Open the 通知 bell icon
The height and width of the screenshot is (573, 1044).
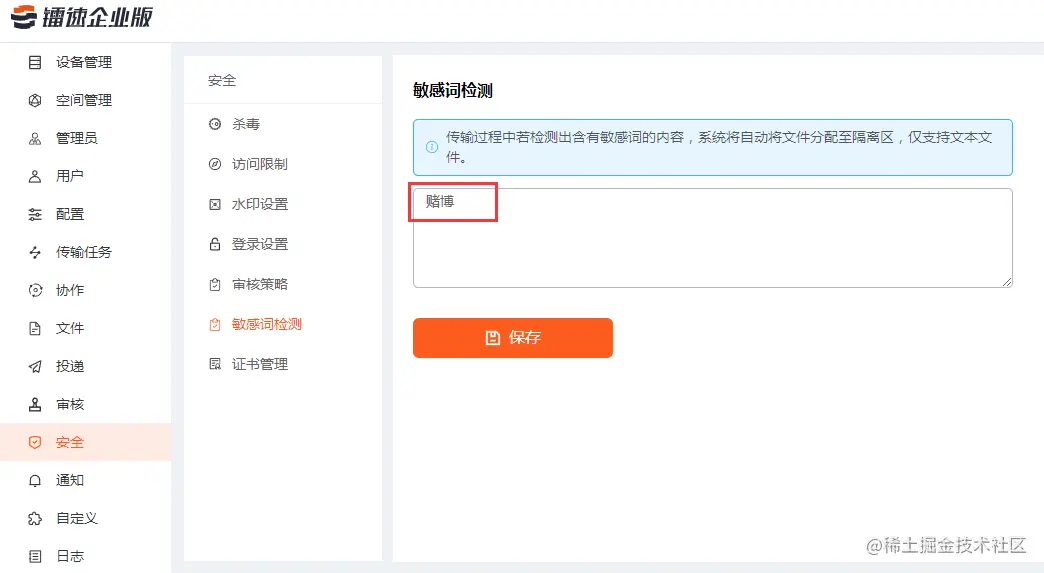tap(35, 480)
